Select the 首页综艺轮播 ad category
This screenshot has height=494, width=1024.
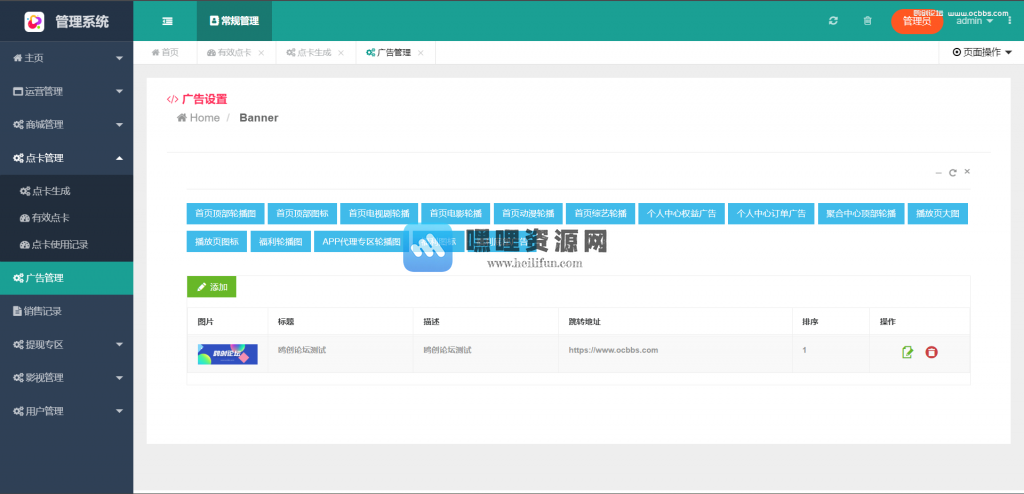click(x=600, y=214)
